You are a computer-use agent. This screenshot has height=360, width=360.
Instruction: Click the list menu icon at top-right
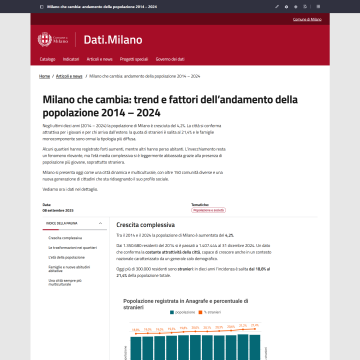318,7
